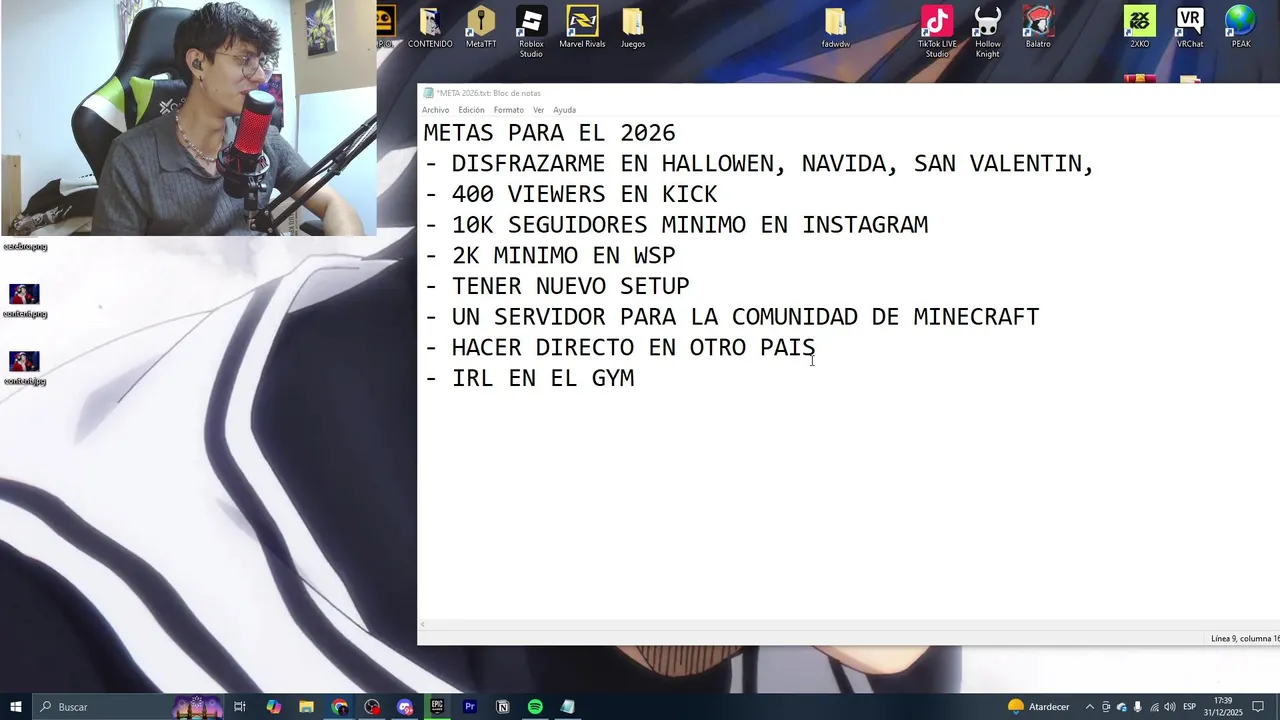Image resolution: width=1280 pixels, height=720 pixels.
Task: Launch MetaTFT from the desktop
Action: pos(481,28)
